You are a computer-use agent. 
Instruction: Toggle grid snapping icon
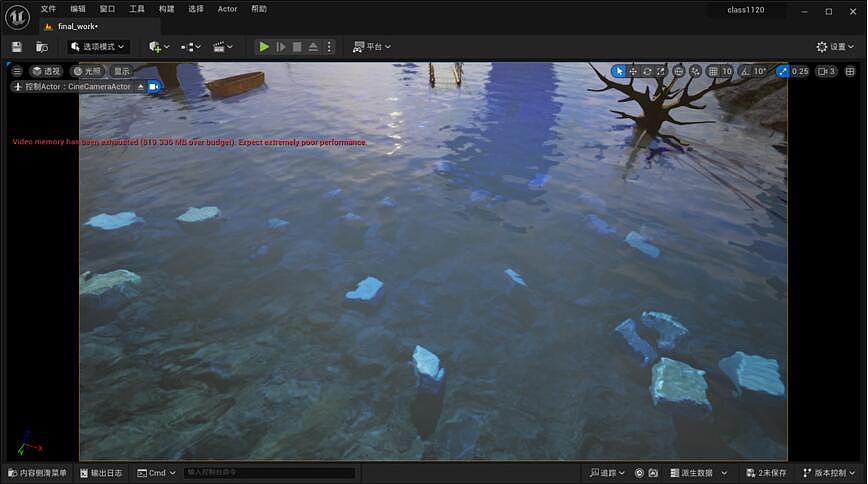(713, 71)
